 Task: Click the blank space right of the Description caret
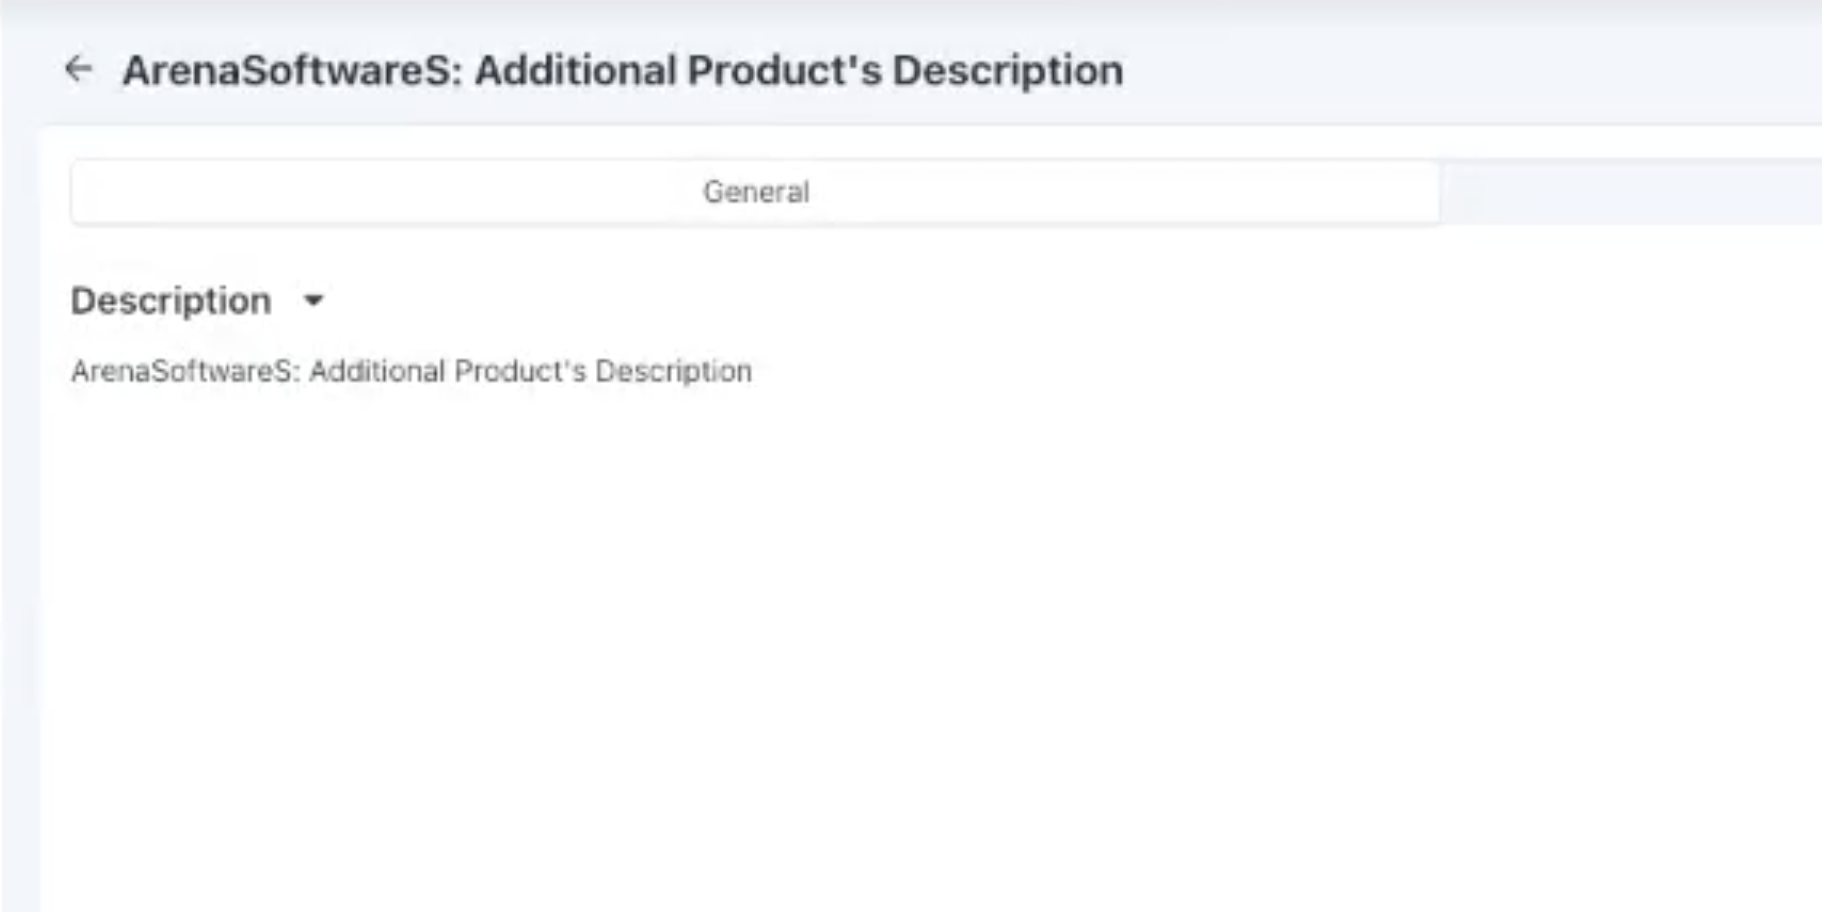(x=800, y=300)
